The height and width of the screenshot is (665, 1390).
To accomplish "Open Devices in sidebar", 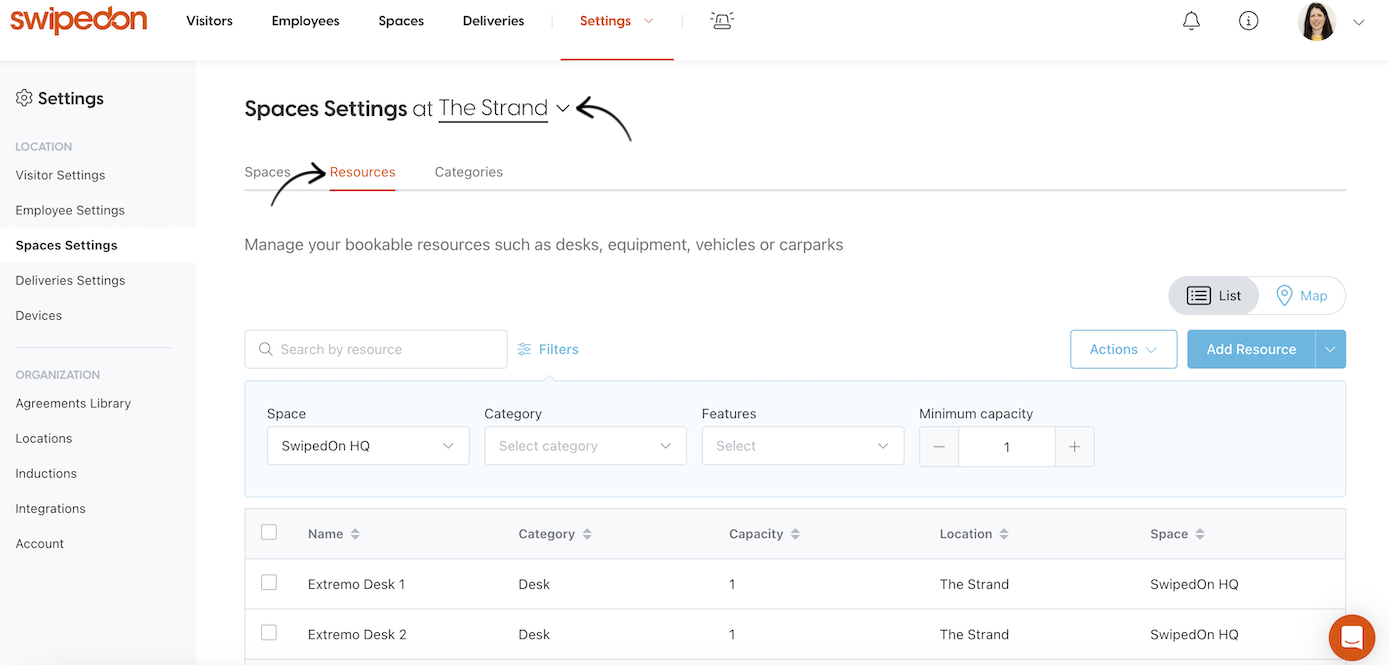I will pyautogui.click(x=39, y=315).
